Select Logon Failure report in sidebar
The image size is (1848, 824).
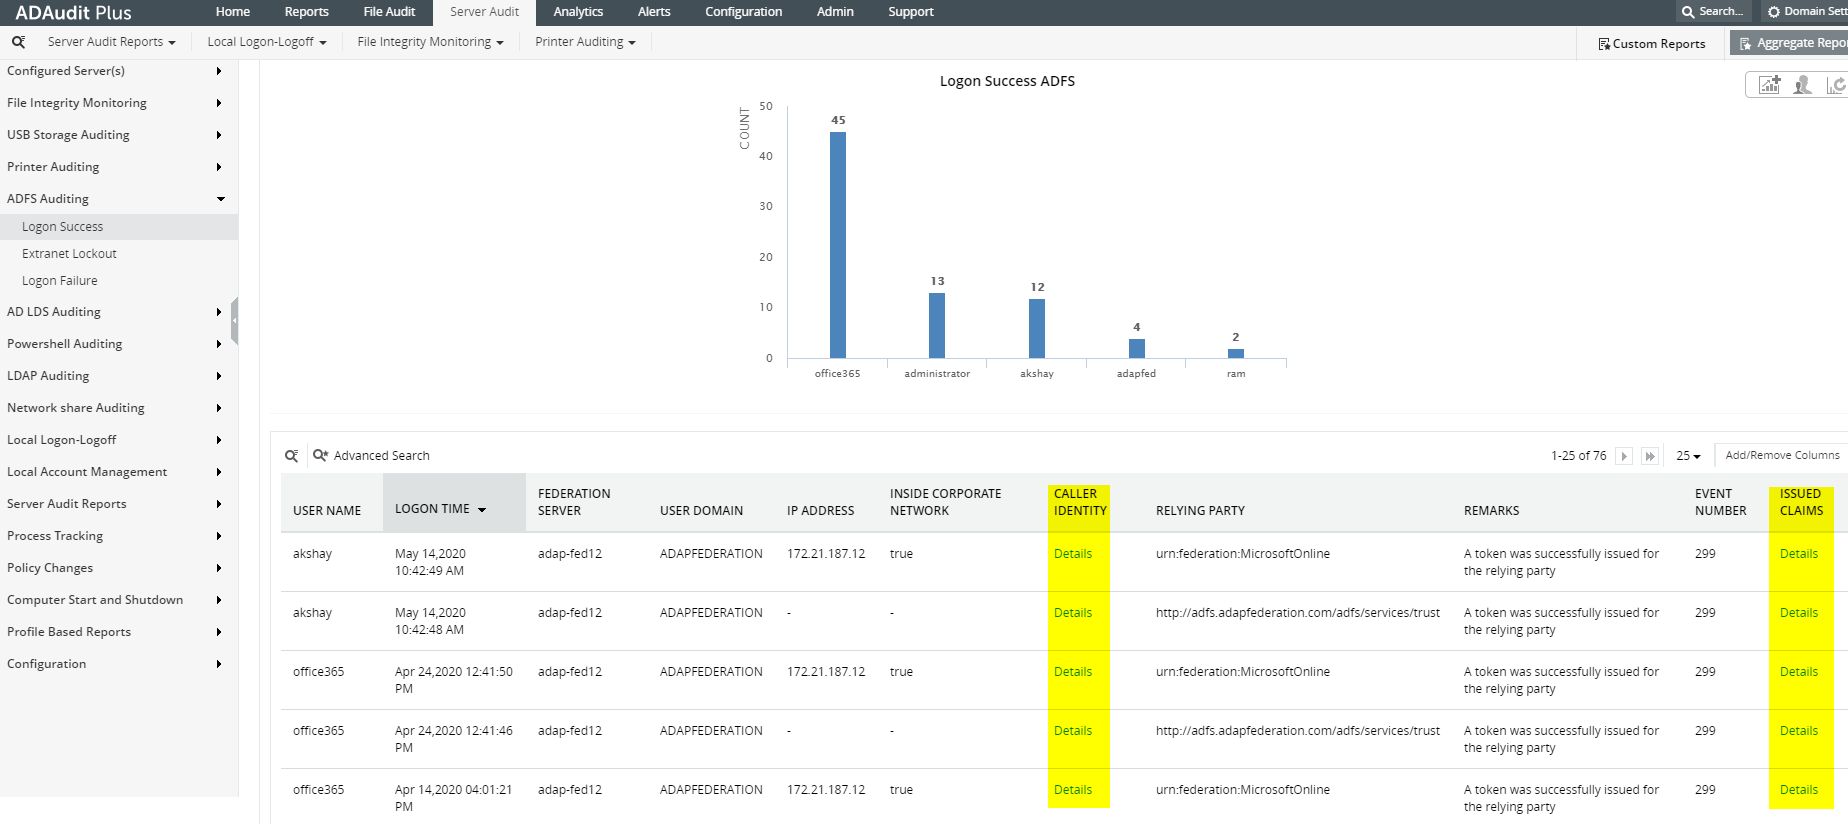pyautogui.click(x=60, y=281)
